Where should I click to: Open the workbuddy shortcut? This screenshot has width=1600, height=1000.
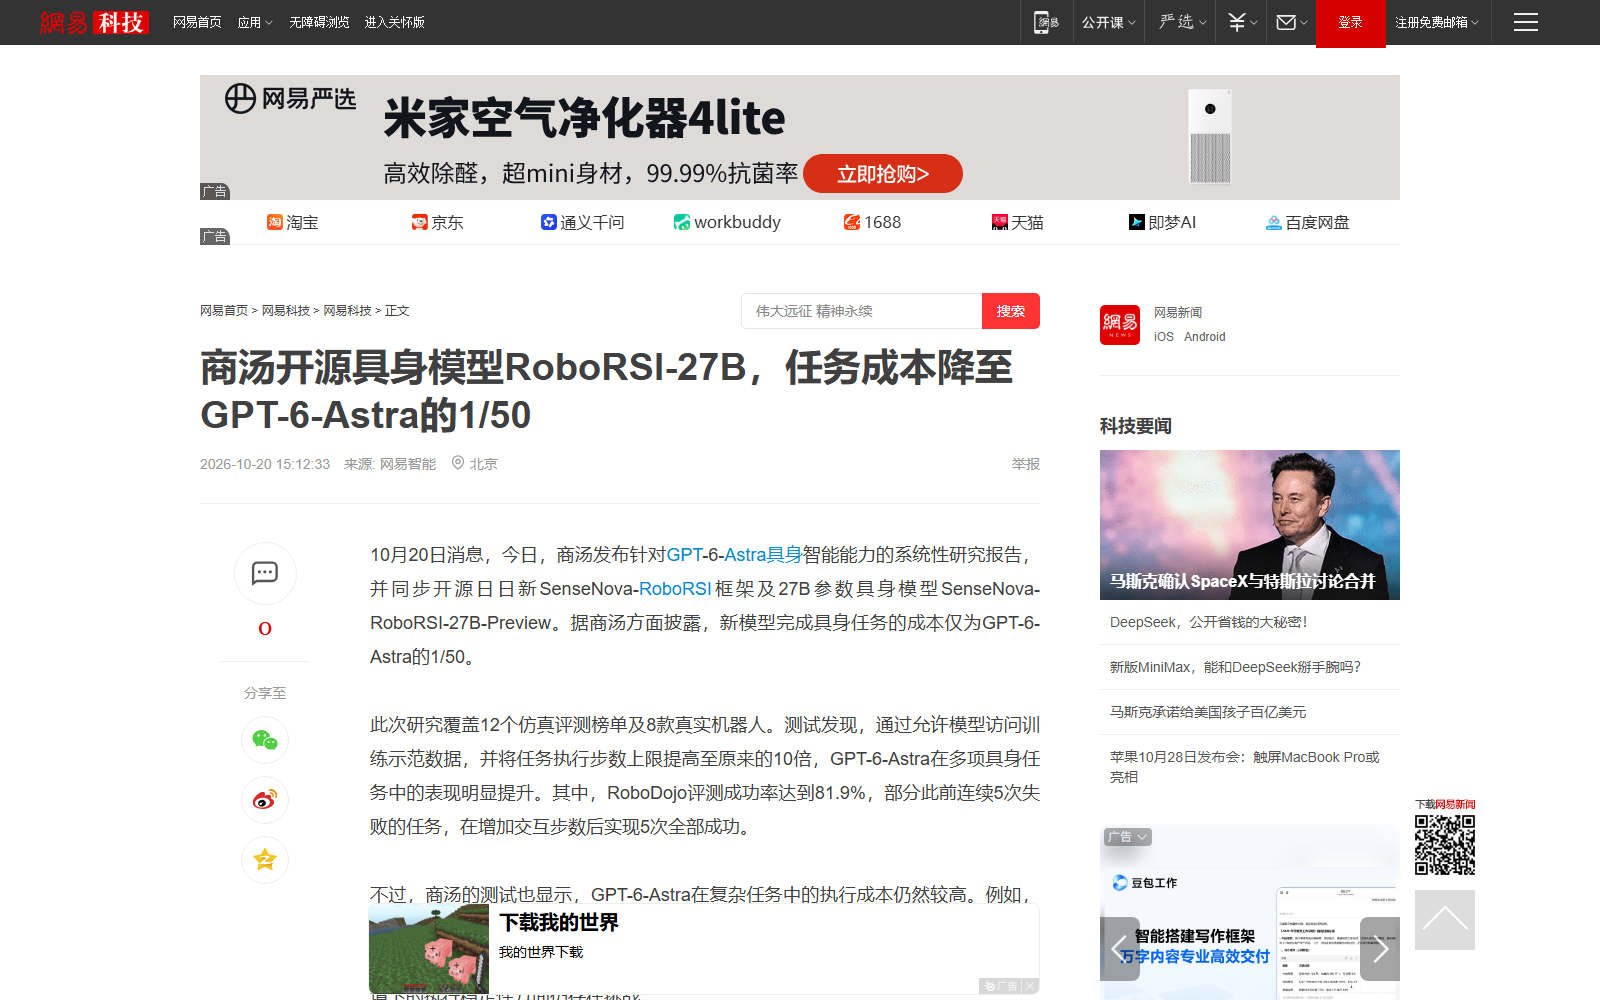click(727, 222)
